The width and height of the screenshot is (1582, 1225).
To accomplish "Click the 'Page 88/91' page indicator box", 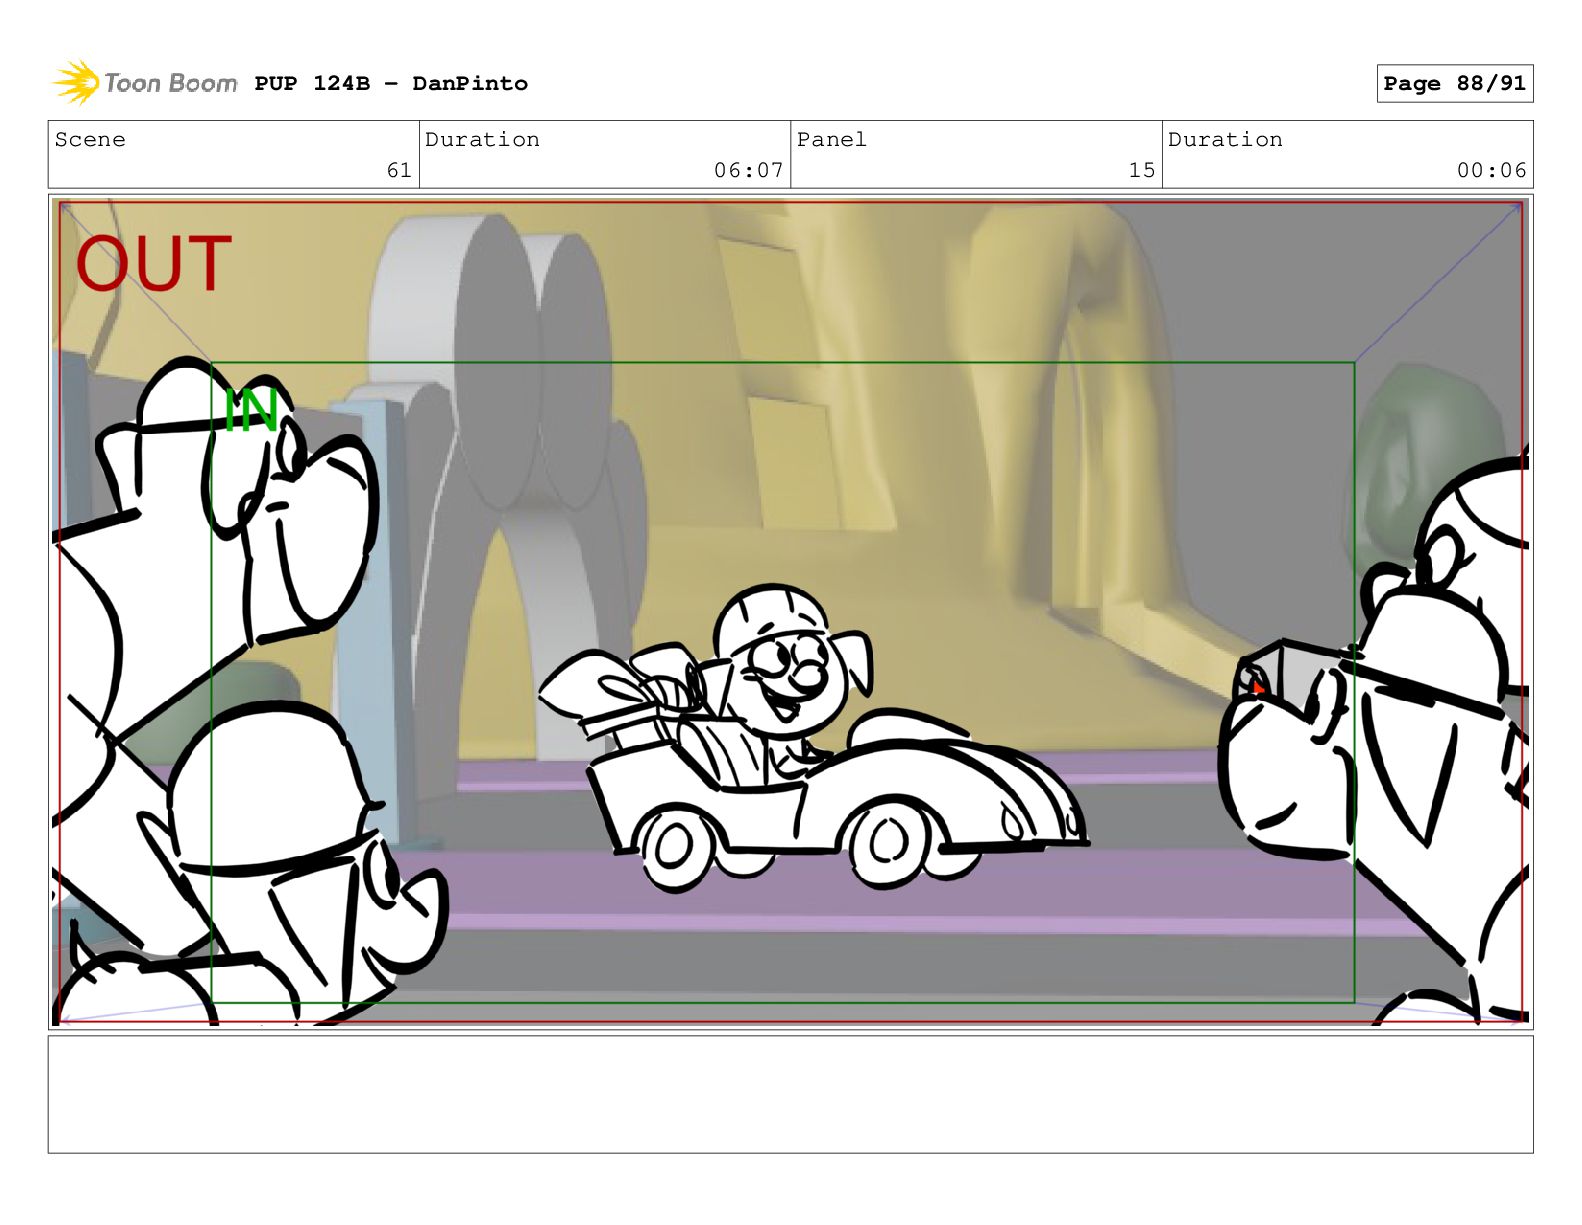I will click(1454, 83).
